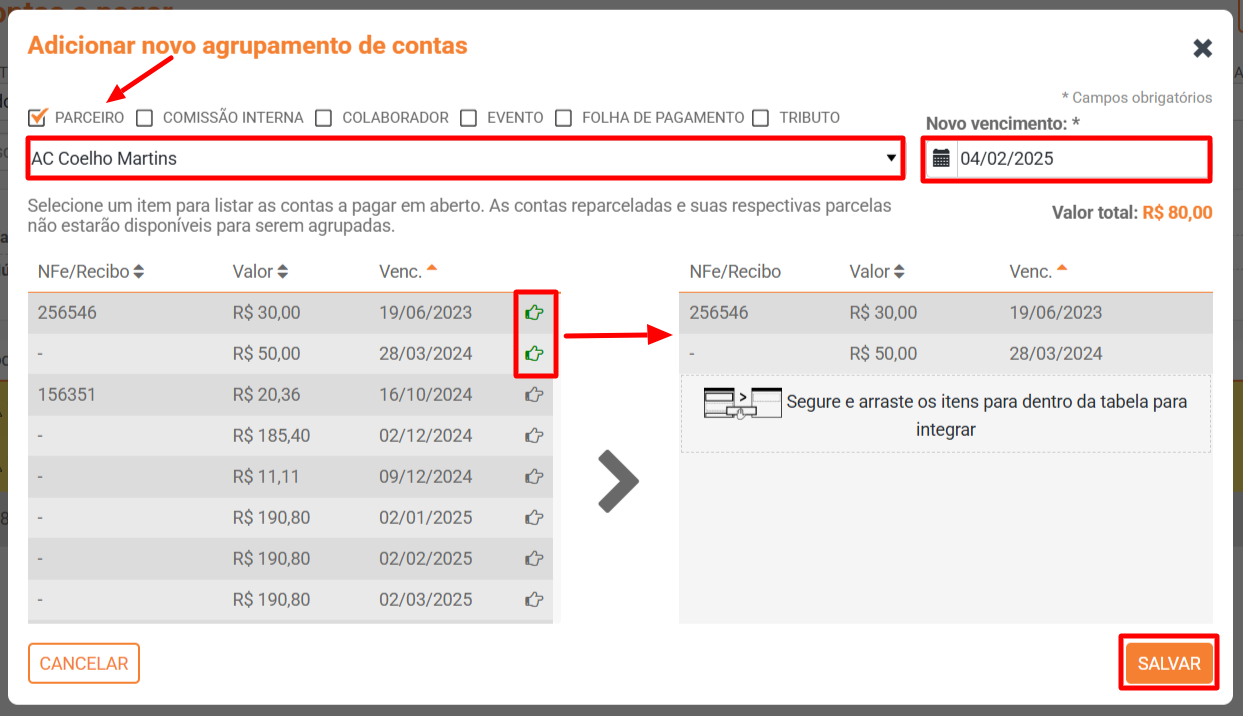Click hand icon on R$ 185,40 row
Image resolution: width=1243 pixels, height=716 pixels.
point(534,436)
